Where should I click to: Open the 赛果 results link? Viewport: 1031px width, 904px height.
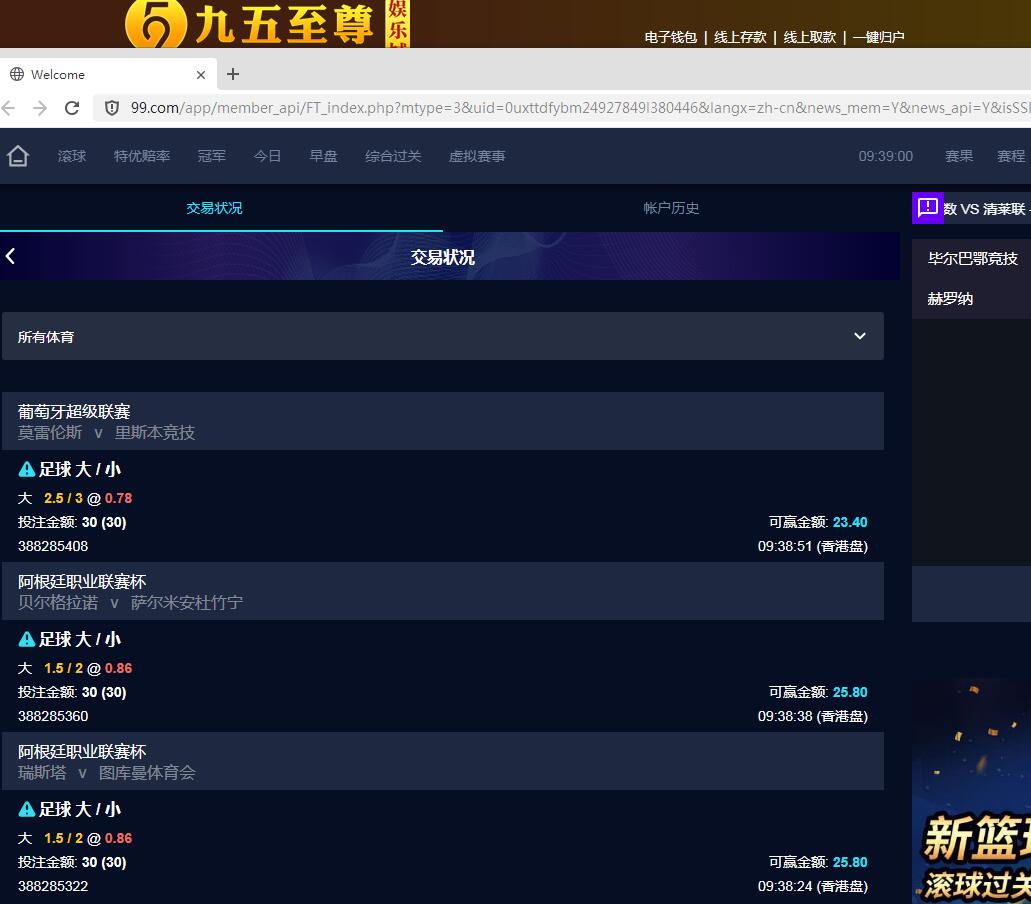pyautogui.click(x=959, y=156)
